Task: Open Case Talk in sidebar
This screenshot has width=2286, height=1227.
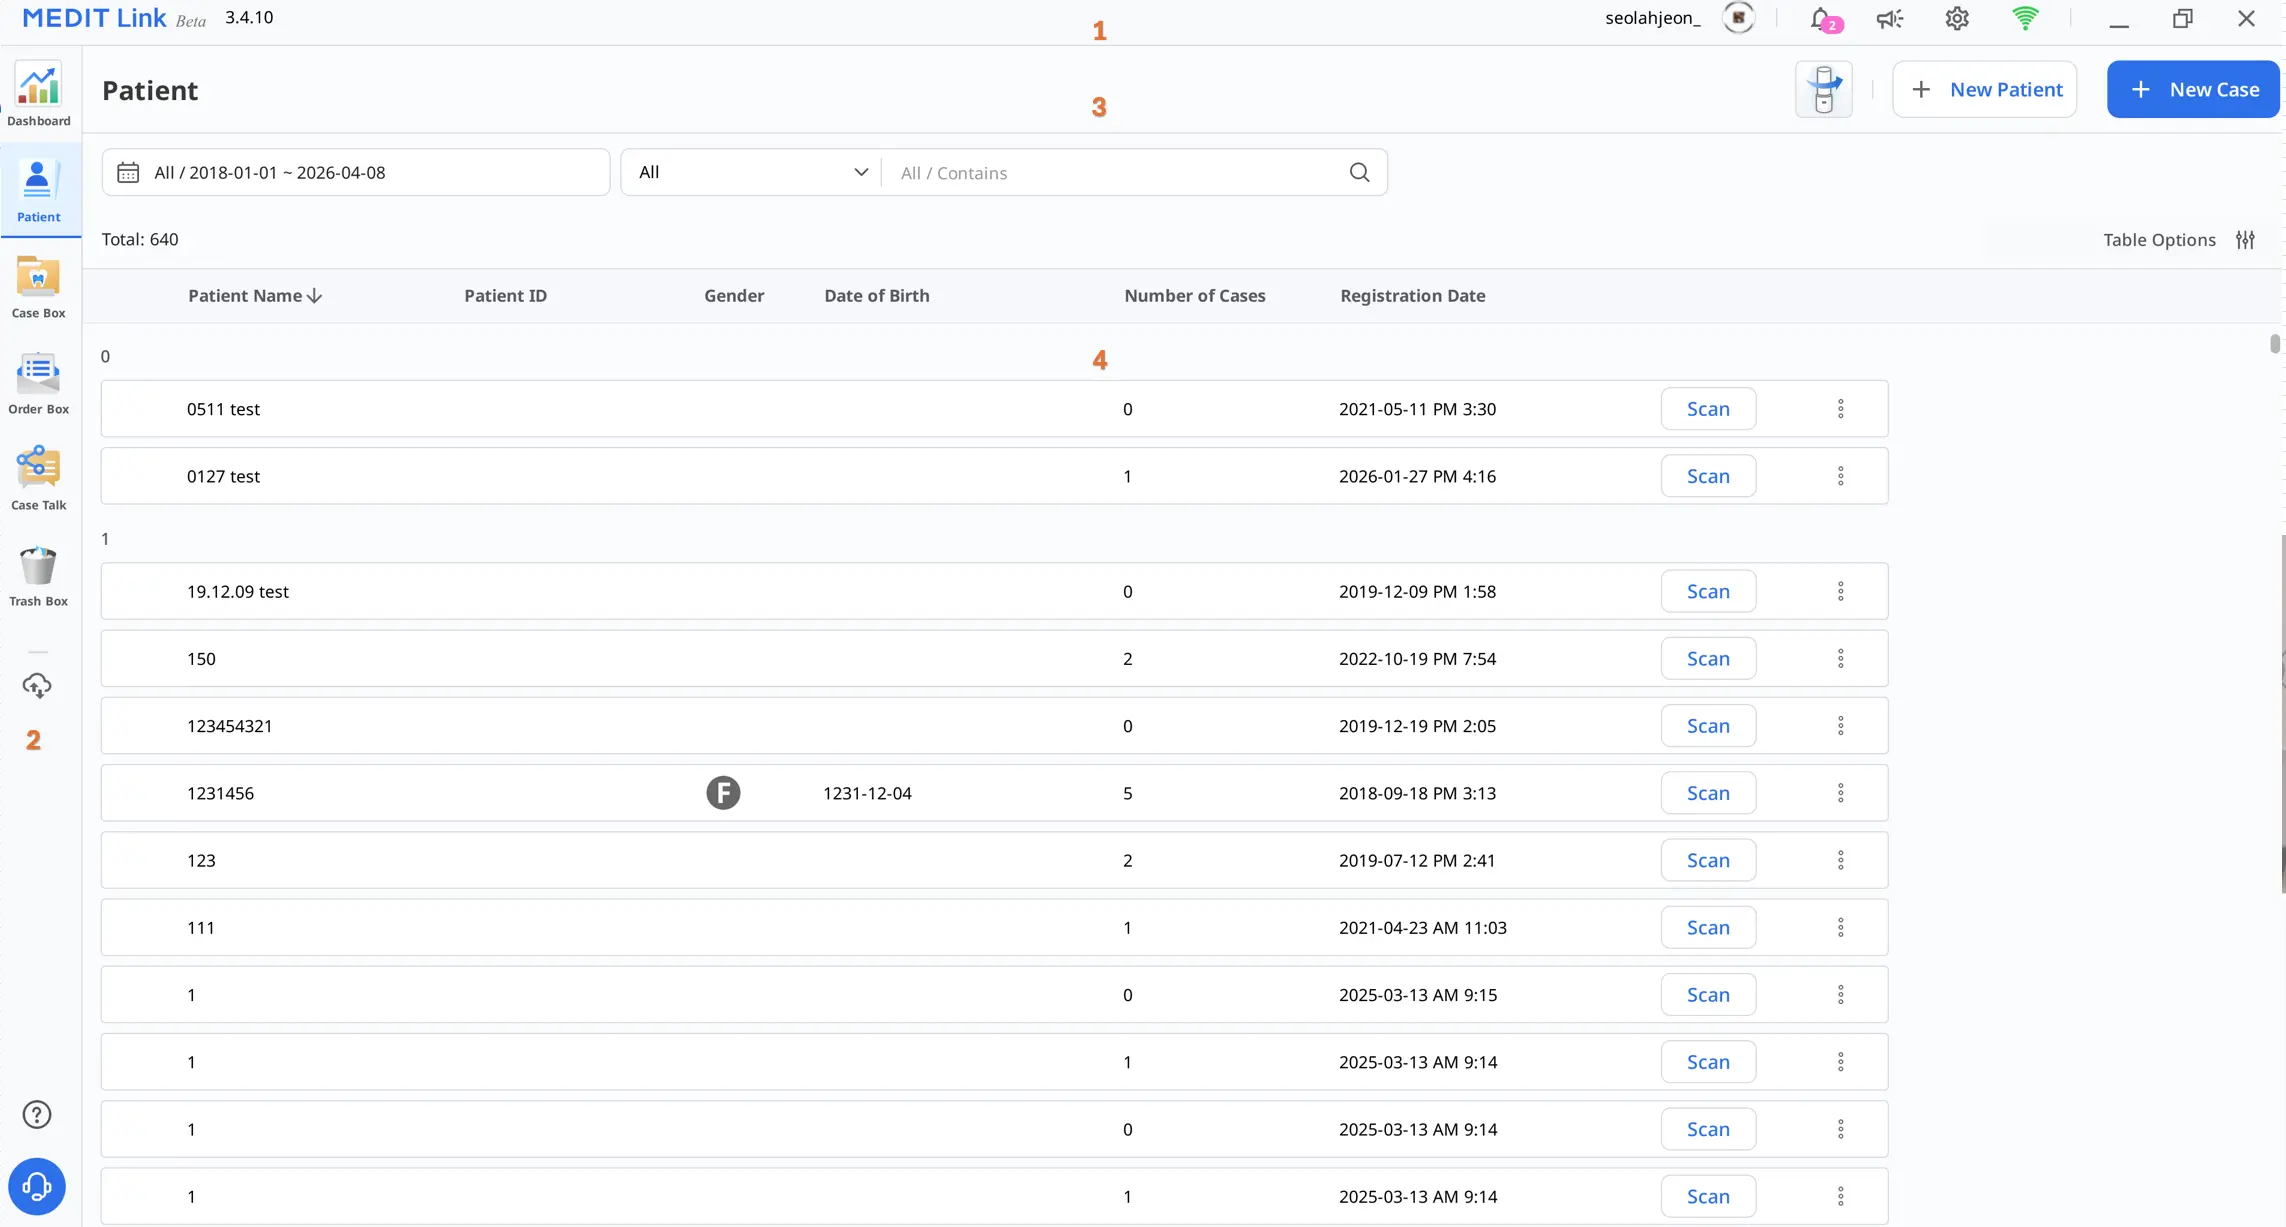Action: pyautogui.click(x=39, y=478)
